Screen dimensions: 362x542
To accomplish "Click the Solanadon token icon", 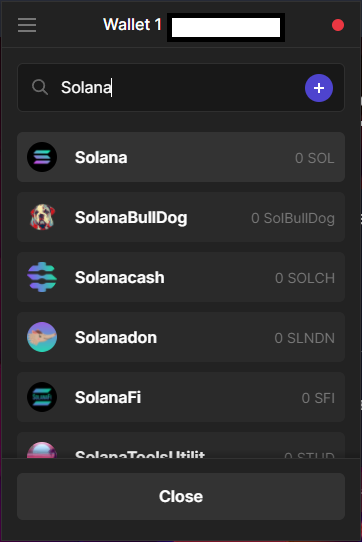I will click(x=42, y=337).
